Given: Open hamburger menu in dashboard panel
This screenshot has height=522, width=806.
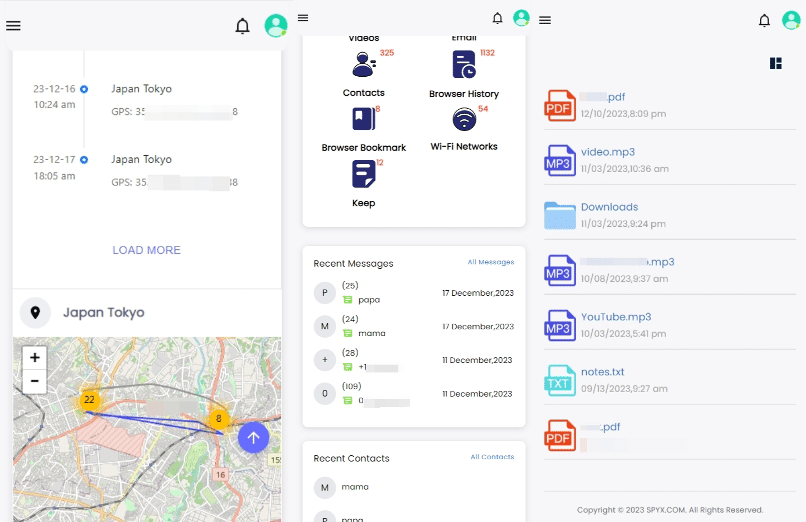Looking at the screenshot, I should click(303, 18).
